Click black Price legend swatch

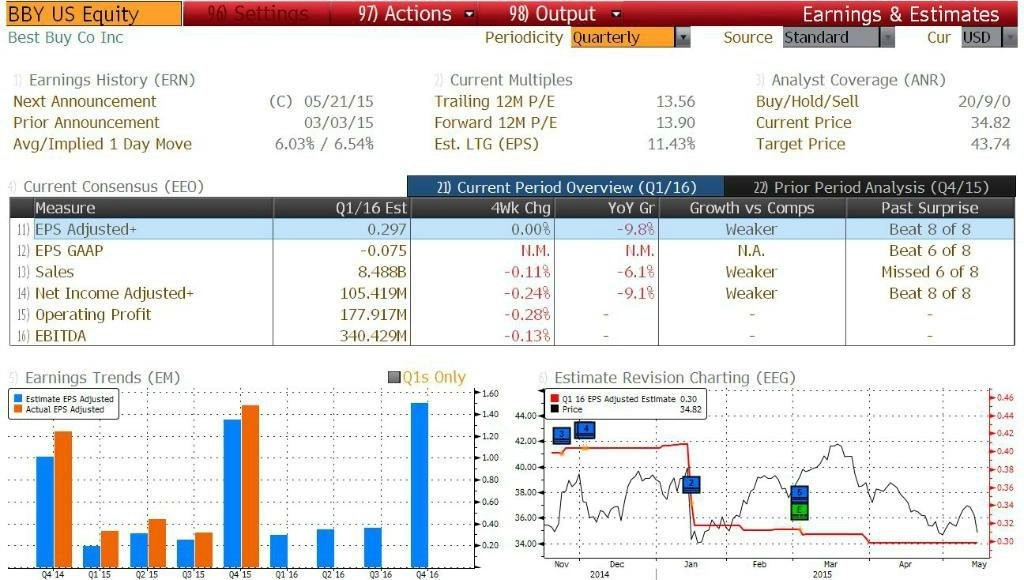[554, 410]
